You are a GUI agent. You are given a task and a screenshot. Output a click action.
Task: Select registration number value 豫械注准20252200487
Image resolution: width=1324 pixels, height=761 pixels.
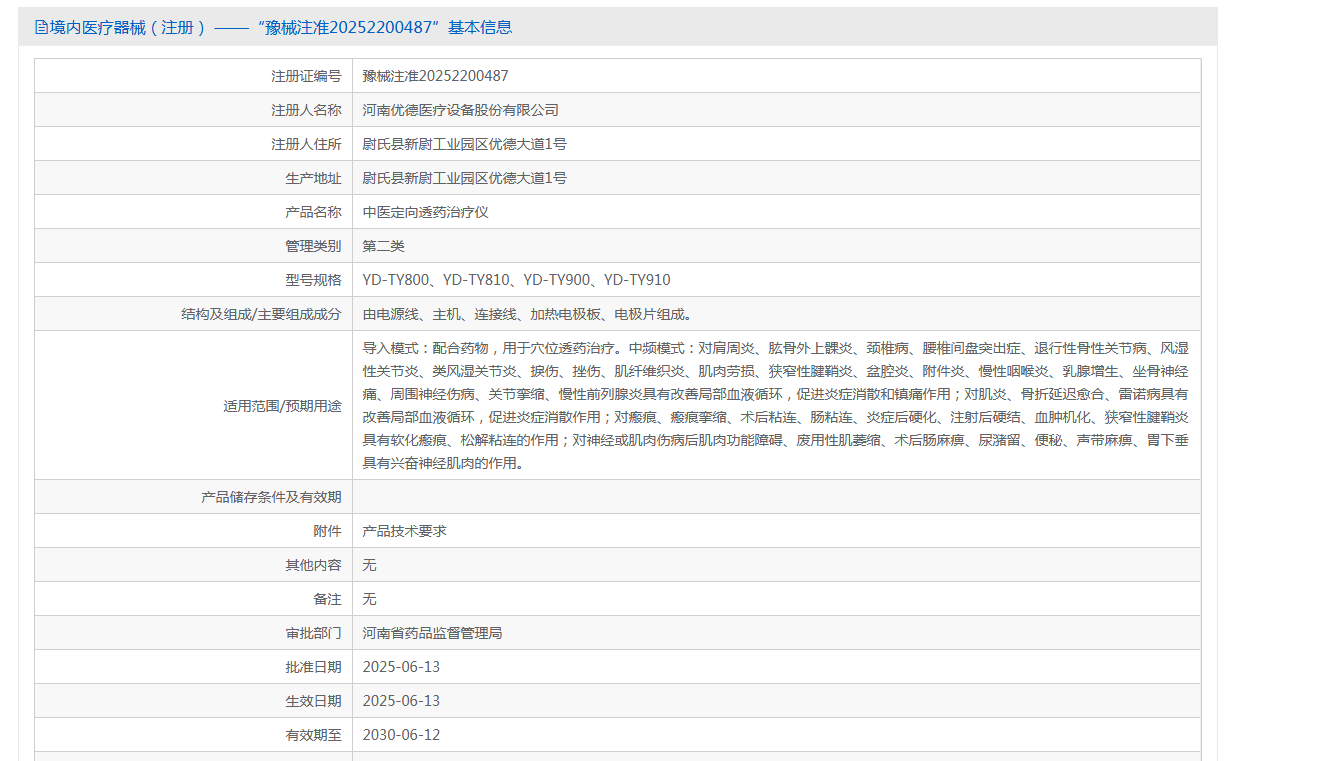(435, 76)
